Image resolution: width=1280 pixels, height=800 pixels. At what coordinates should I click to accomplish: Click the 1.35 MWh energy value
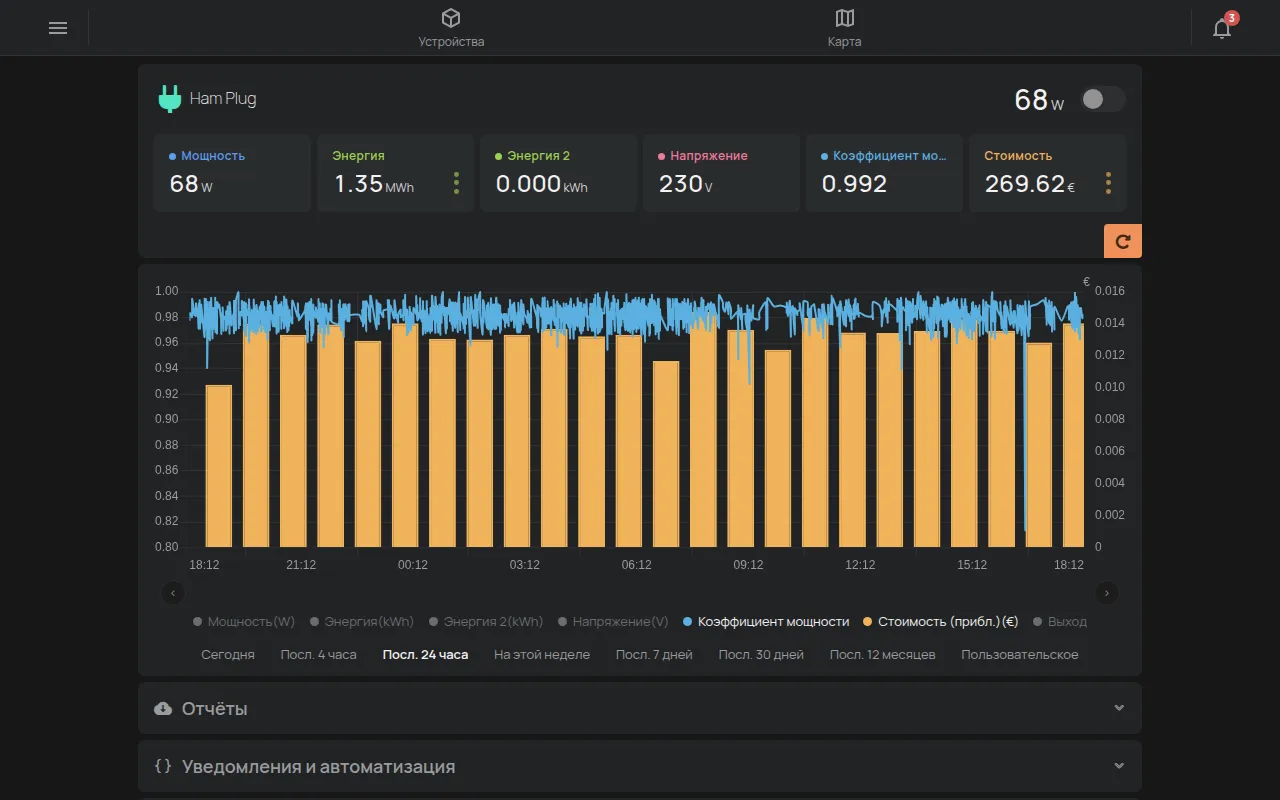pyautogui.click(x=374, y=184)
